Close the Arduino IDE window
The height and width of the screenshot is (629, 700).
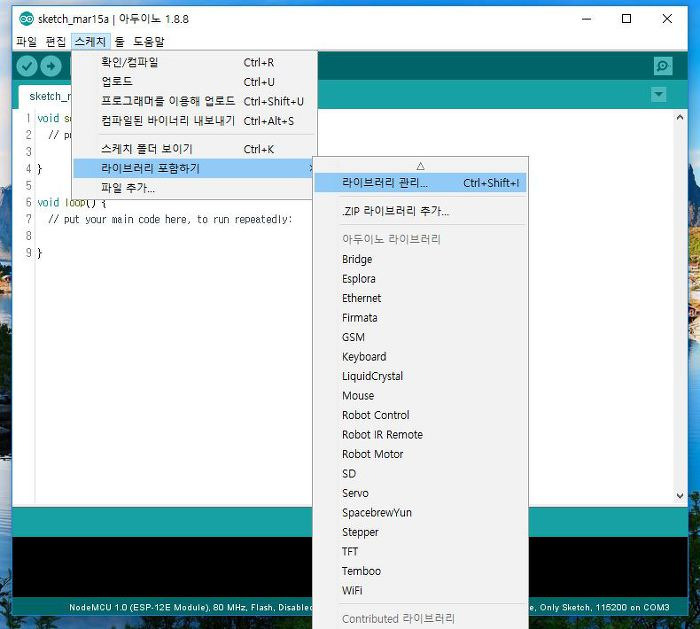[x=667, y=19]
